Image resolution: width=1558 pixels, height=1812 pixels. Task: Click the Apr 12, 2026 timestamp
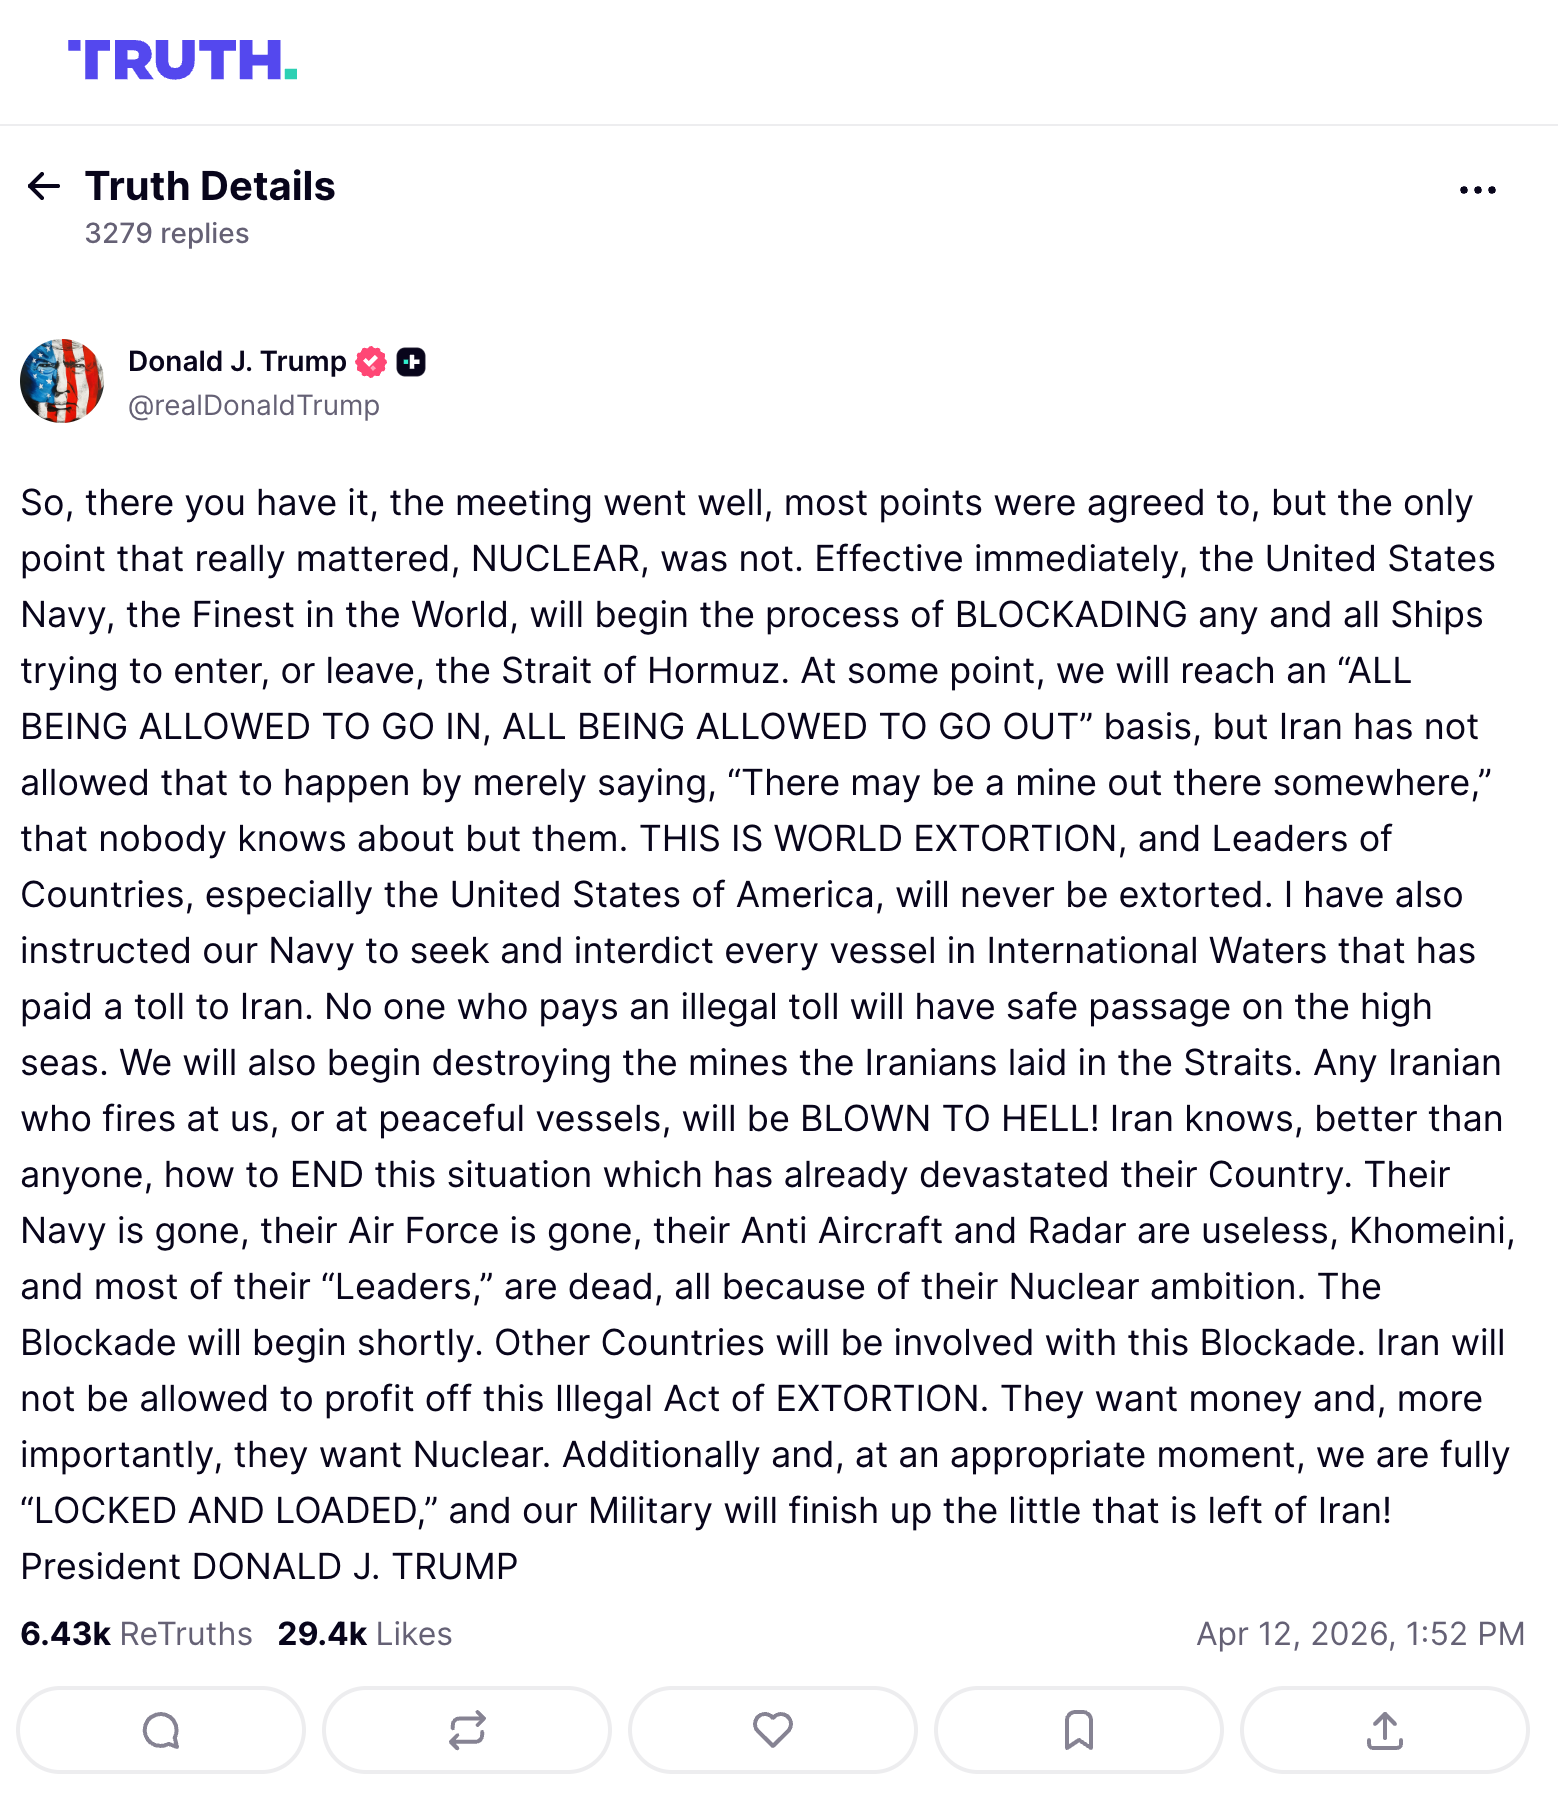(x=1360, y=1634)
